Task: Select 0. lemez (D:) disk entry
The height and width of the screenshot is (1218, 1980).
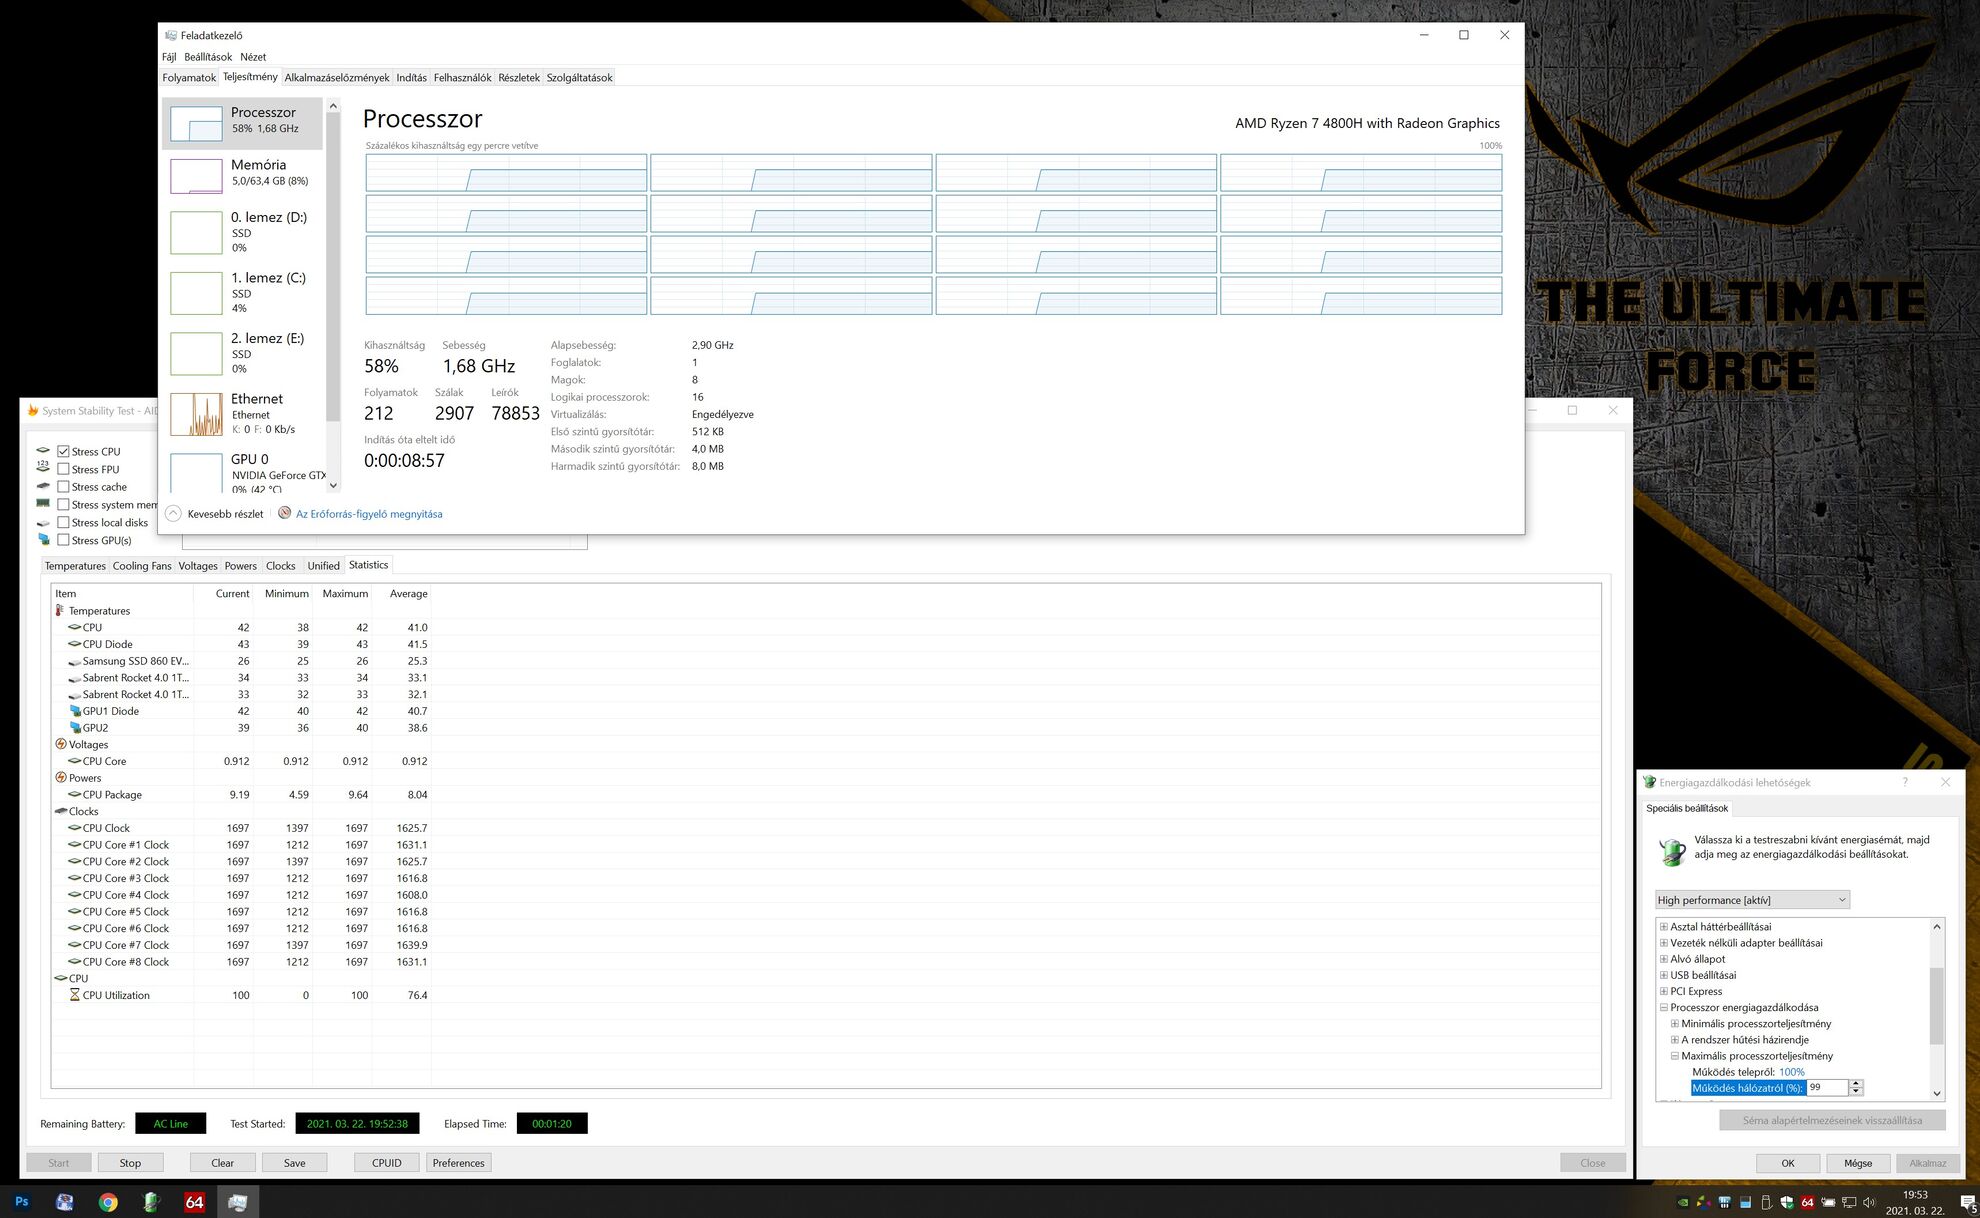Action: tap(243, 232)
